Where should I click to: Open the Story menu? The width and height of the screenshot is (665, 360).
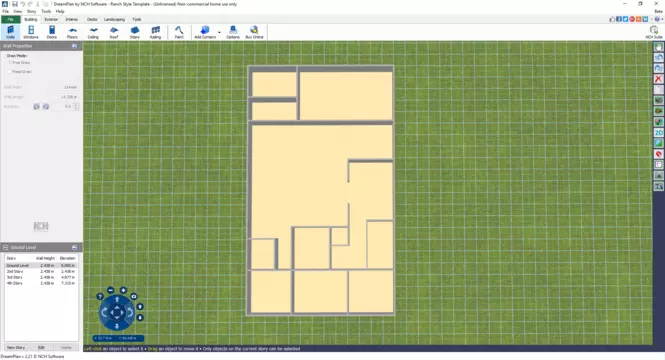click(x=32, y=11)
